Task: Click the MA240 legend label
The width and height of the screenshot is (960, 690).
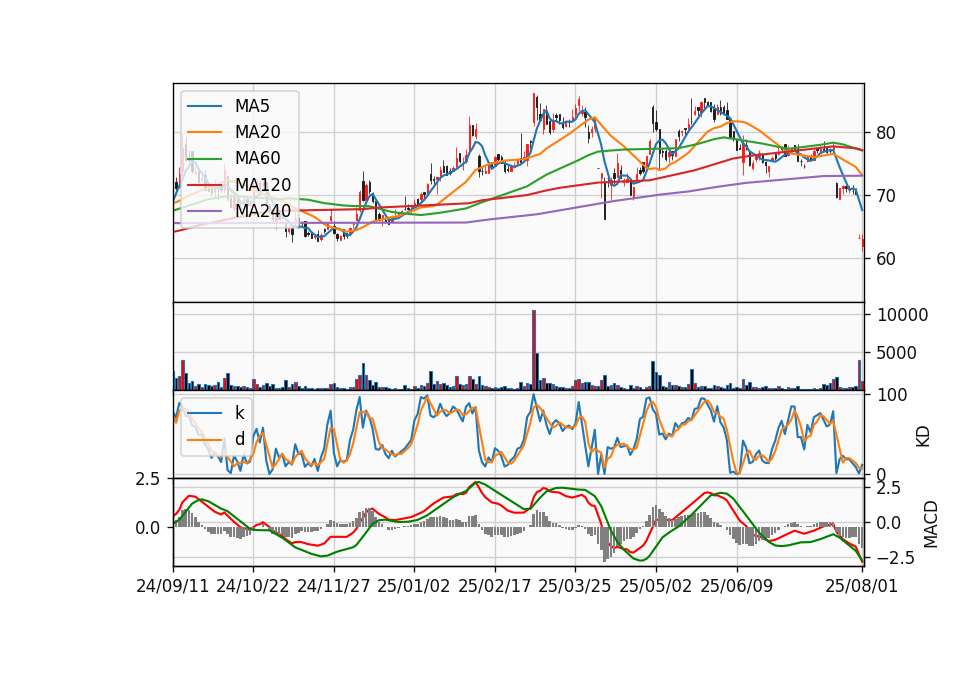Action: [x=263, y=211]
